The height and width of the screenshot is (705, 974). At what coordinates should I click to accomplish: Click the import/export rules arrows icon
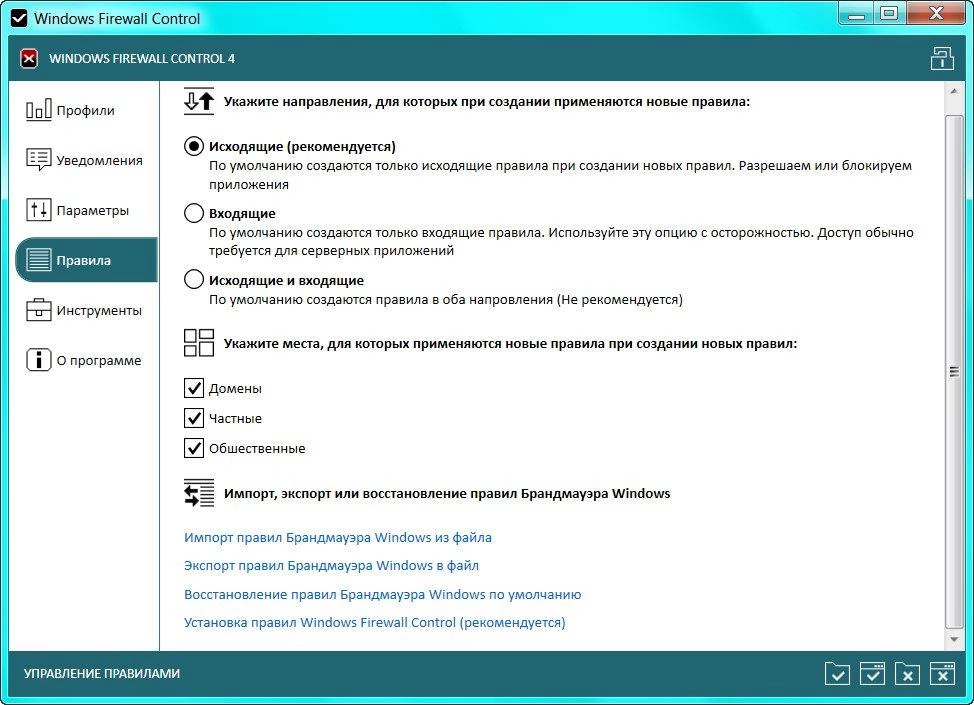199,493
